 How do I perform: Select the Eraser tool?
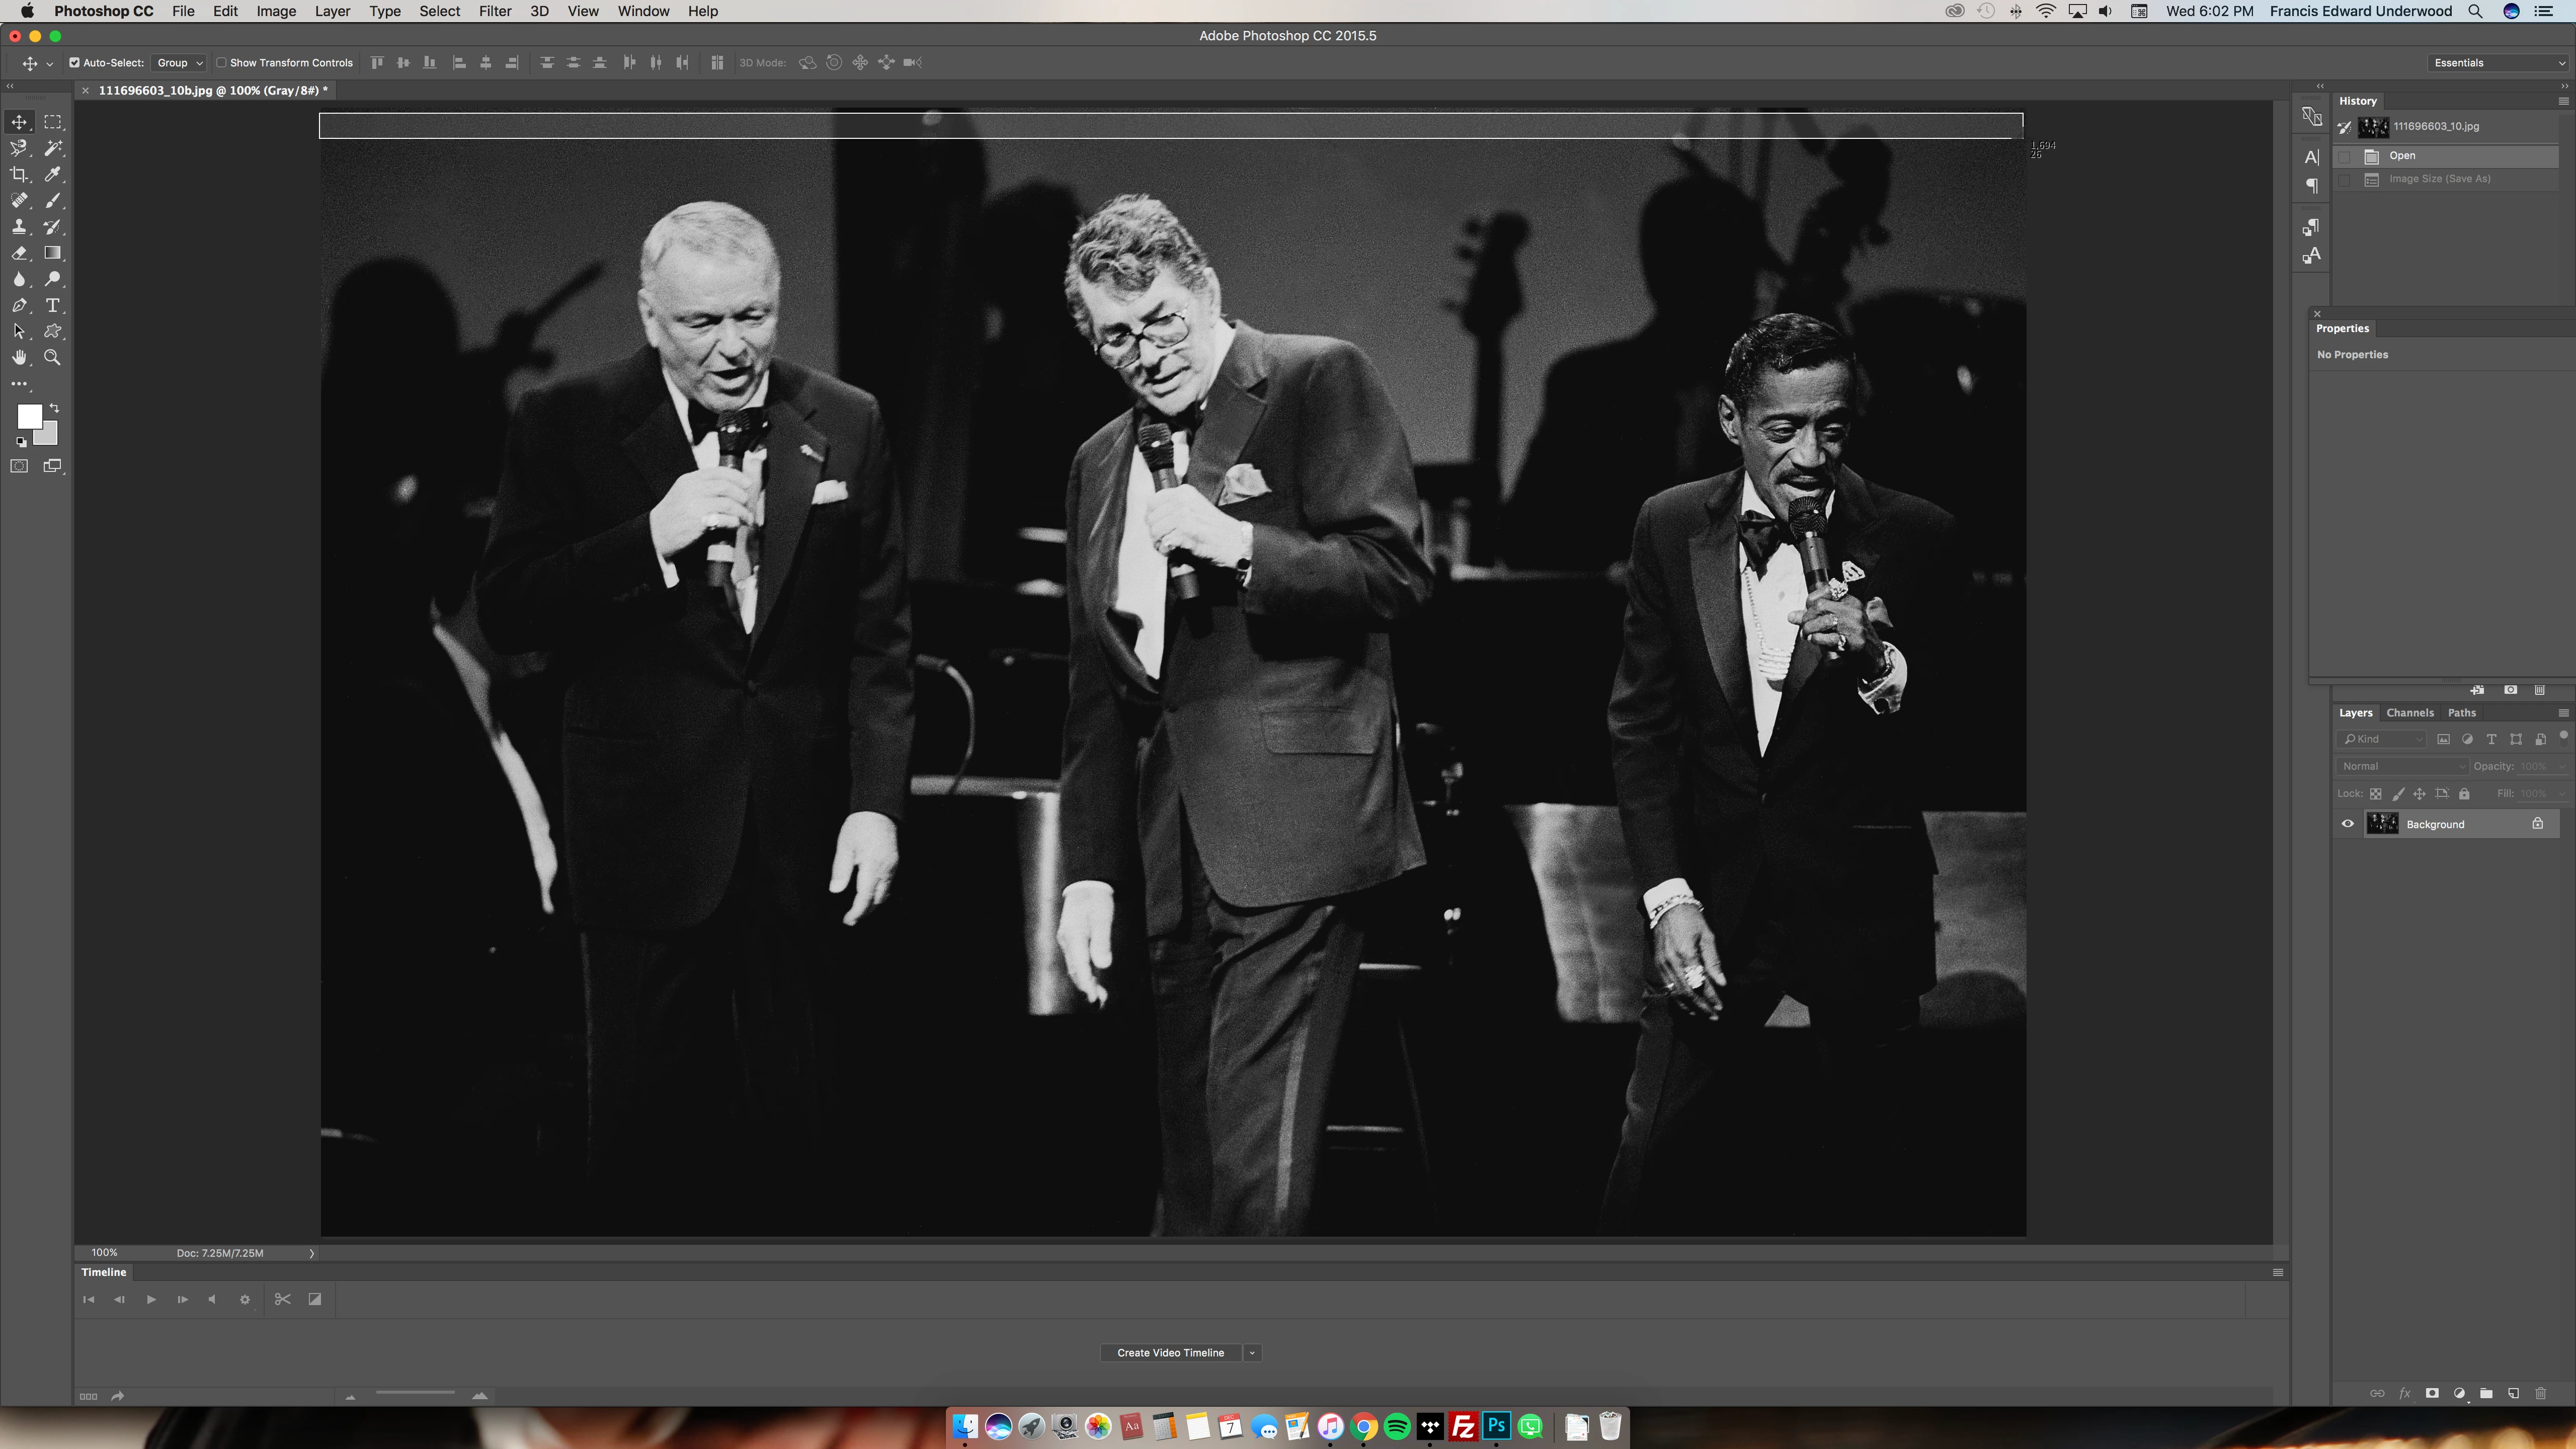19,253
